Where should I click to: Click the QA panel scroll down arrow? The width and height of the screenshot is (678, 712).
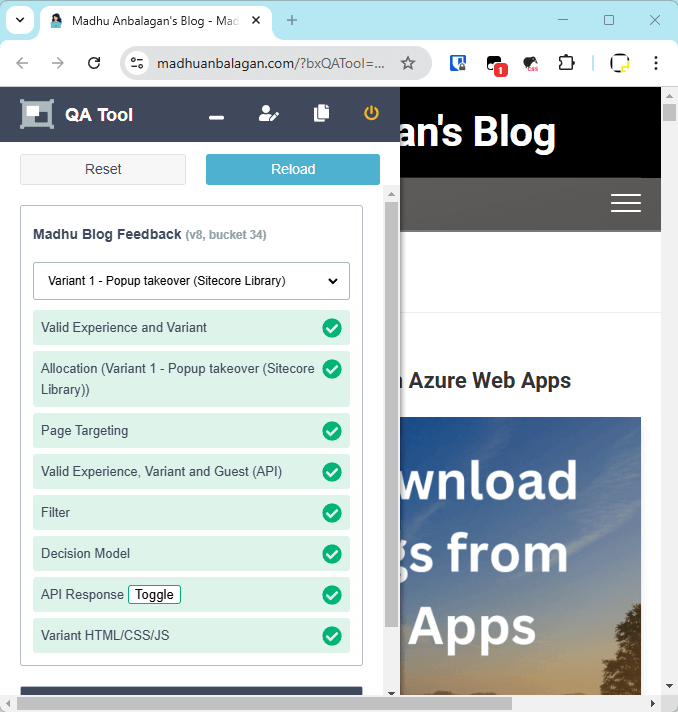(391, 693)
